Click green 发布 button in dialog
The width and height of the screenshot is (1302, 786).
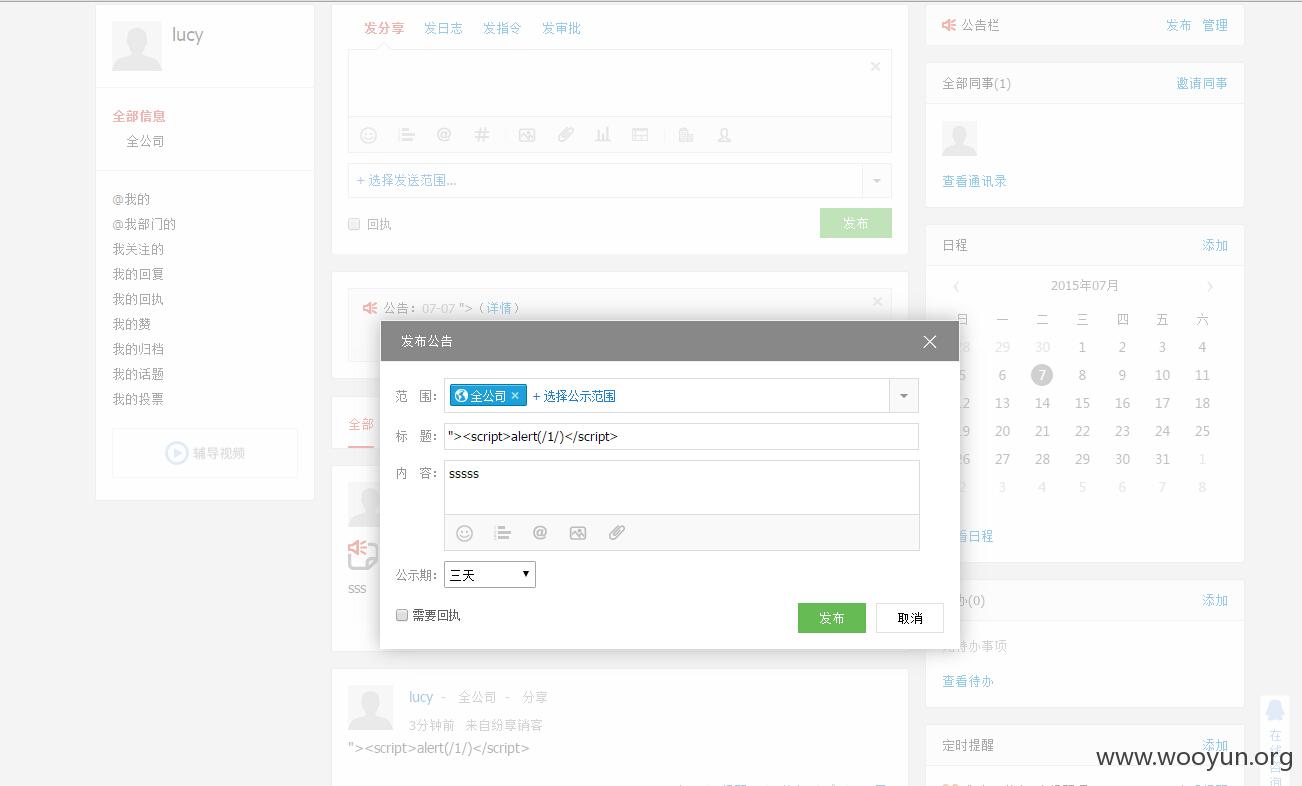pyautogui.click(x=831, y=618)
